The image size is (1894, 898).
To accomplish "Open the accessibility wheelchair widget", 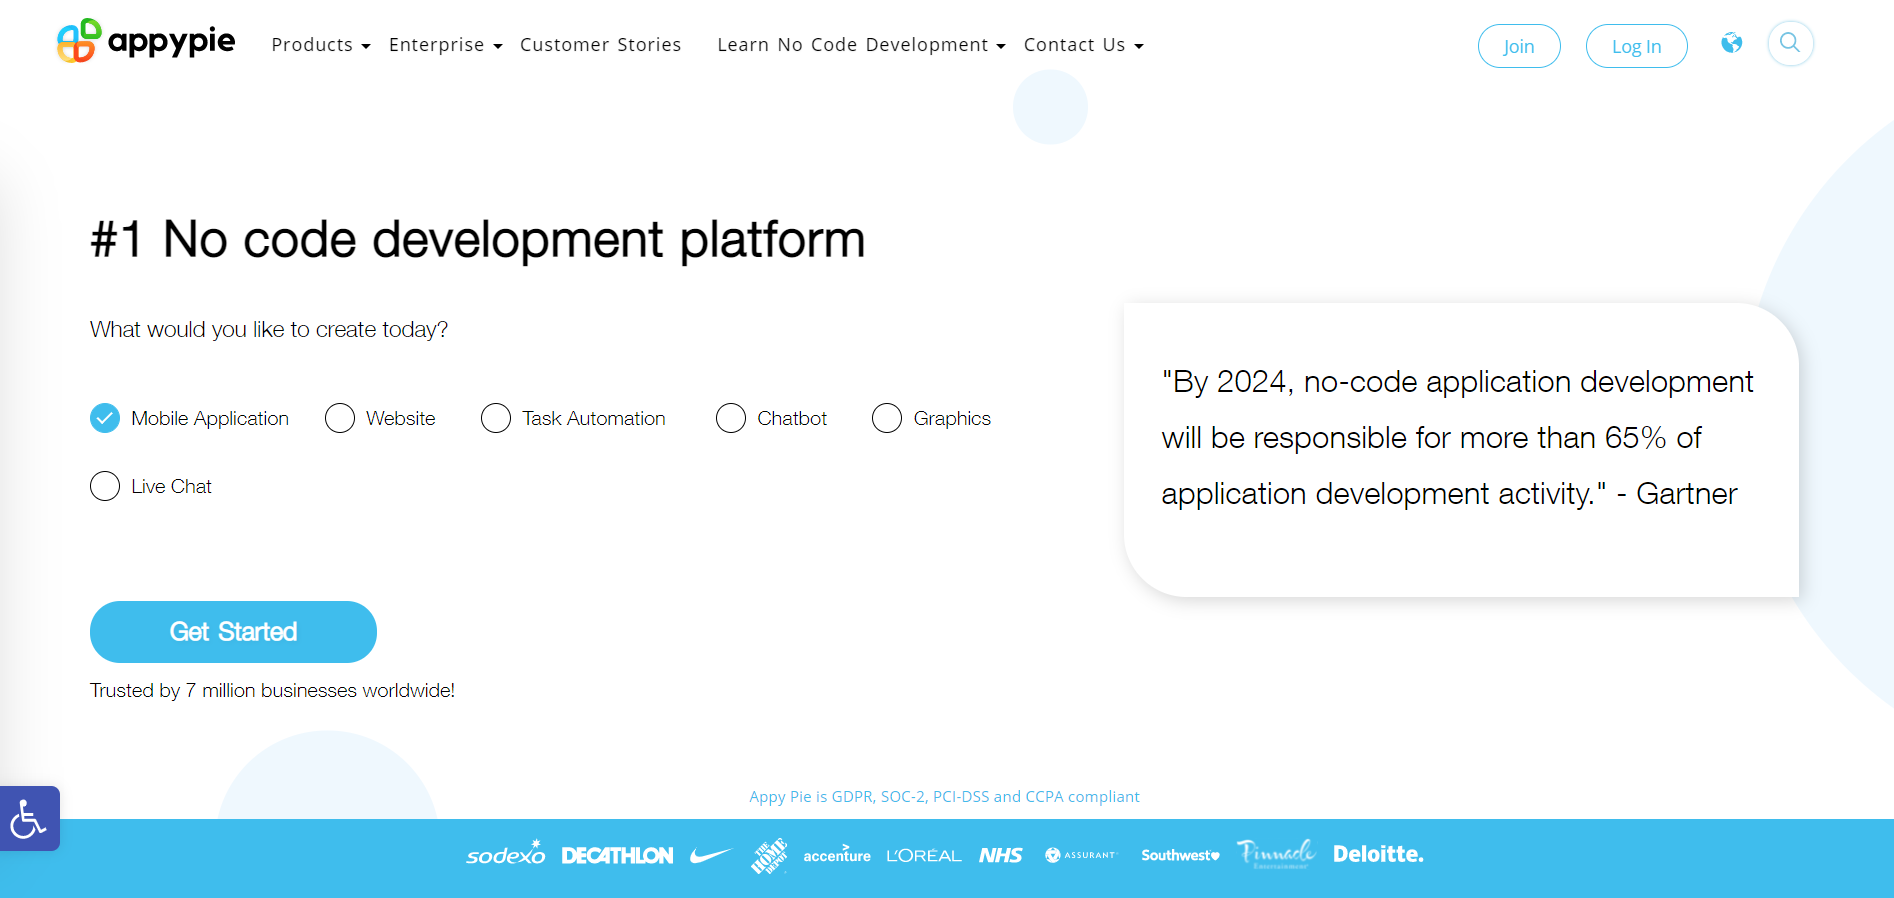I will (29, 819).
